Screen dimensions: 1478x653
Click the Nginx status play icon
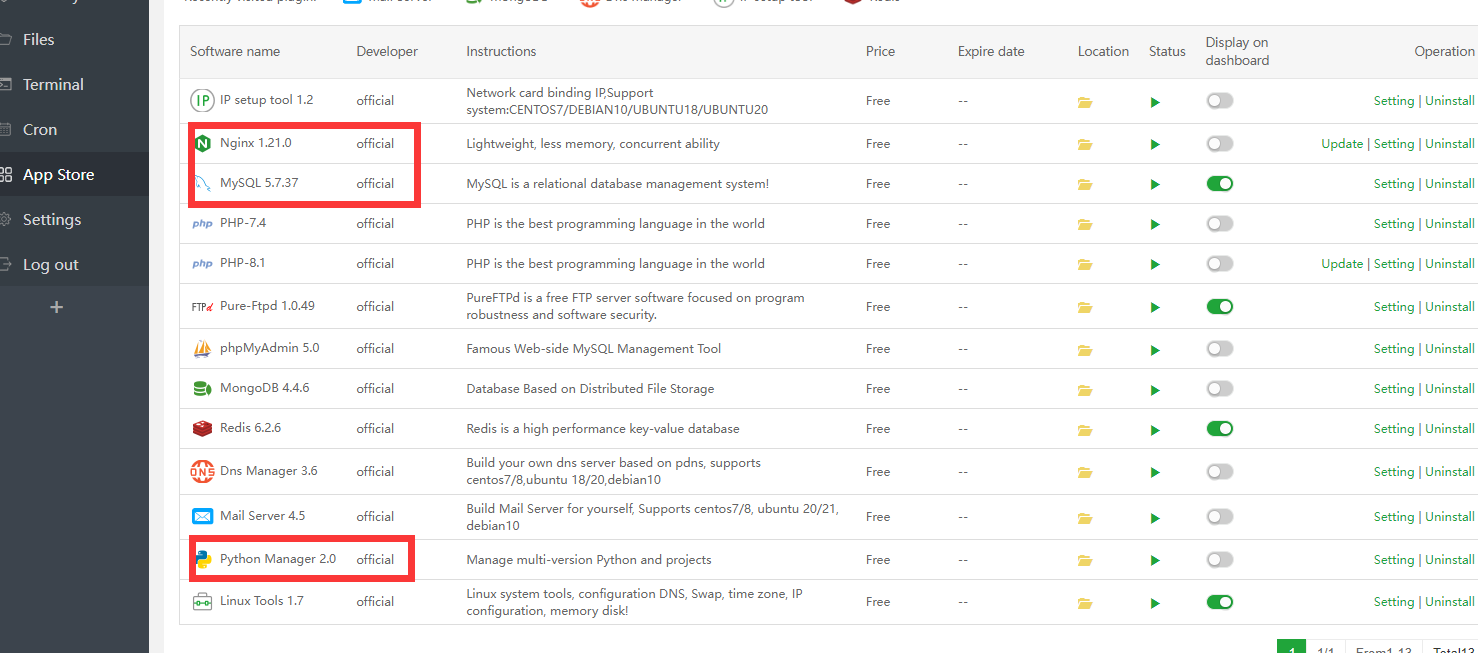coord(1155,144)
